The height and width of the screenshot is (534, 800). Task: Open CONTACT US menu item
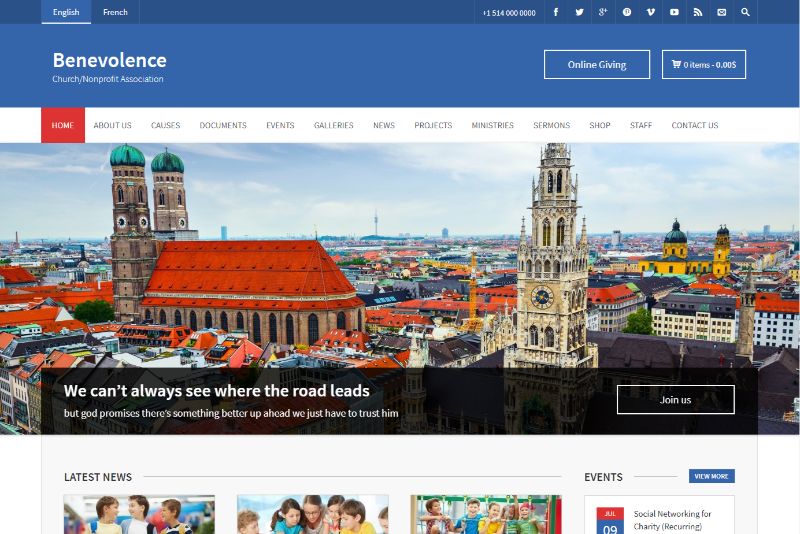point(694,125)
